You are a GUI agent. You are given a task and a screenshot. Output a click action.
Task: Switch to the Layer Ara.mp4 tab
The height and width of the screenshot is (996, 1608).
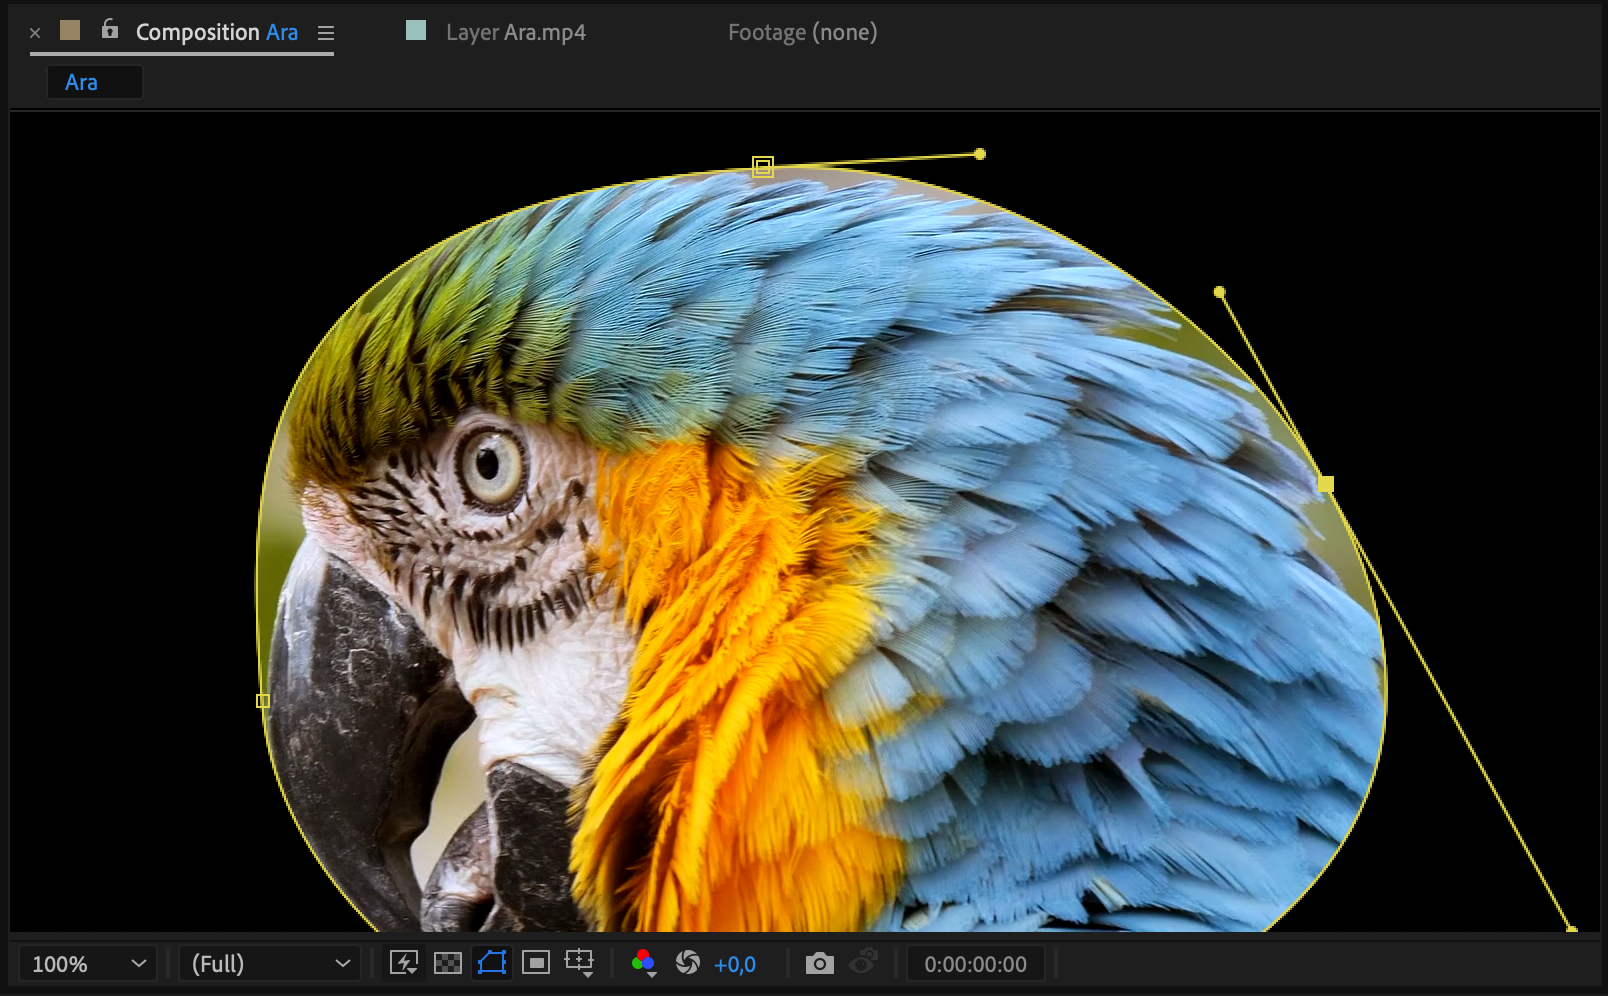[515, 32]
